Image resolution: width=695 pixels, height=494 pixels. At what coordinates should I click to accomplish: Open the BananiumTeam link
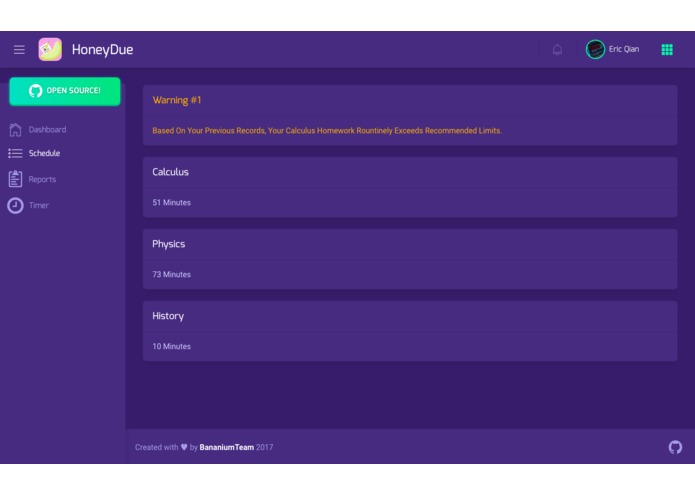point(226,447)
